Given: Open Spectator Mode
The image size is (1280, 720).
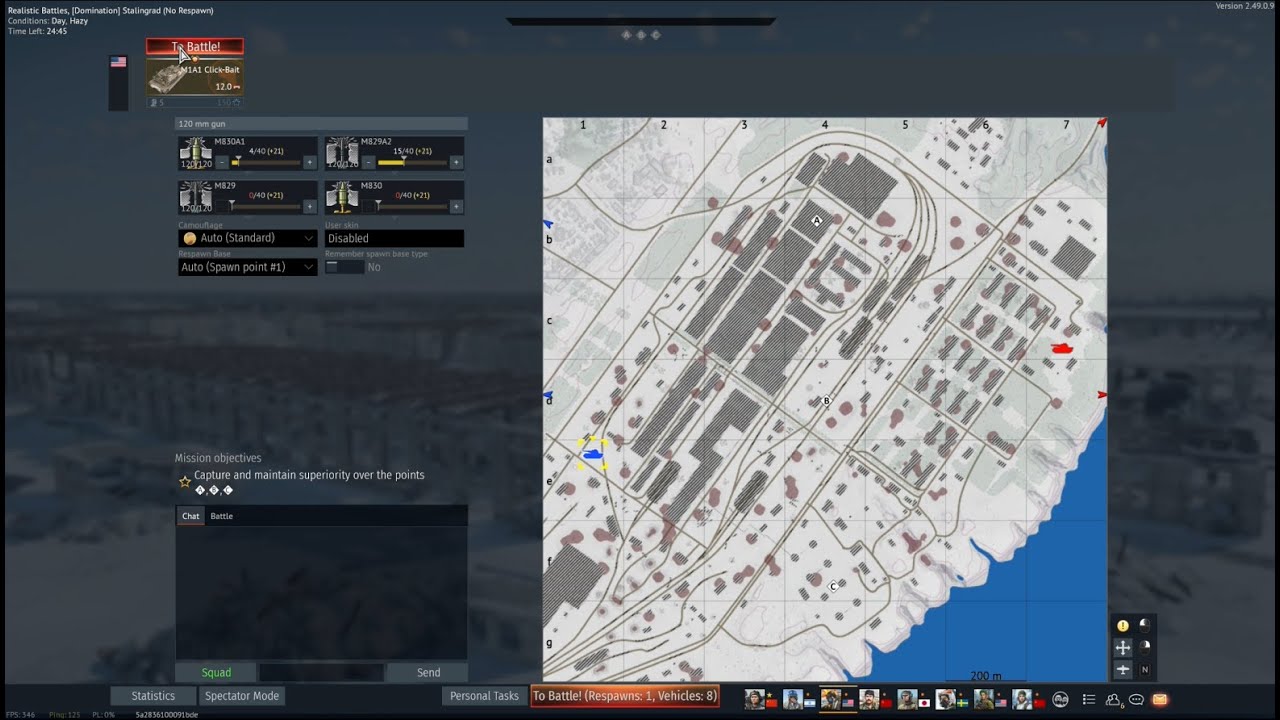Looking at the screenshot, I should pyautogui.click(x=242, y=696).
